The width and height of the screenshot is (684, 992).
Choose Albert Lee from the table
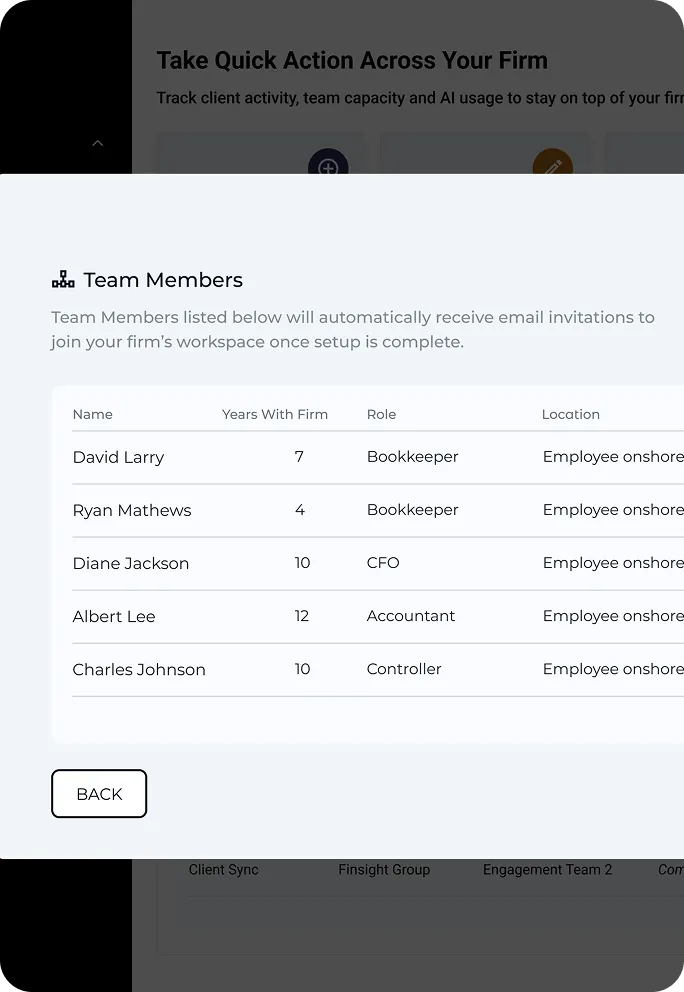click(x=114, y=617)
